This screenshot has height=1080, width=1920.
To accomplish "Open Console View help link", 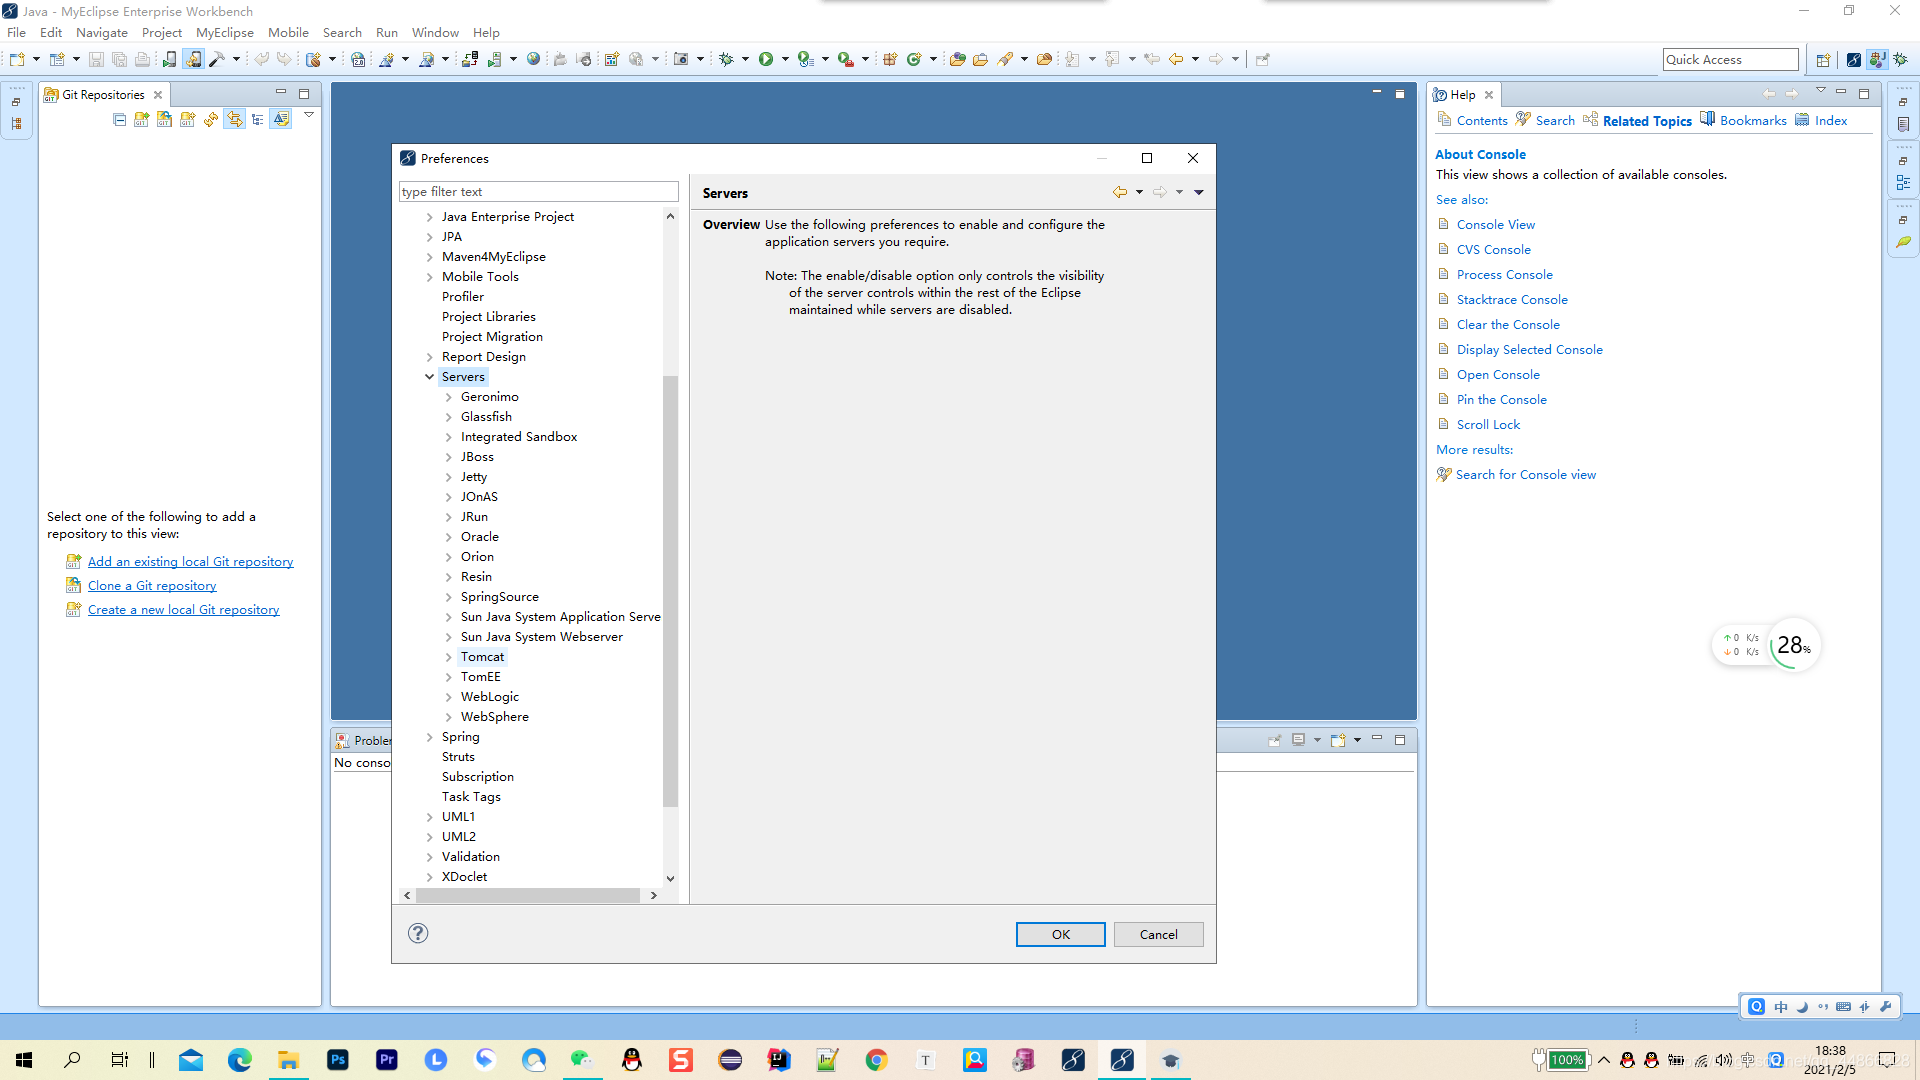I will [x=1496, y=225].
